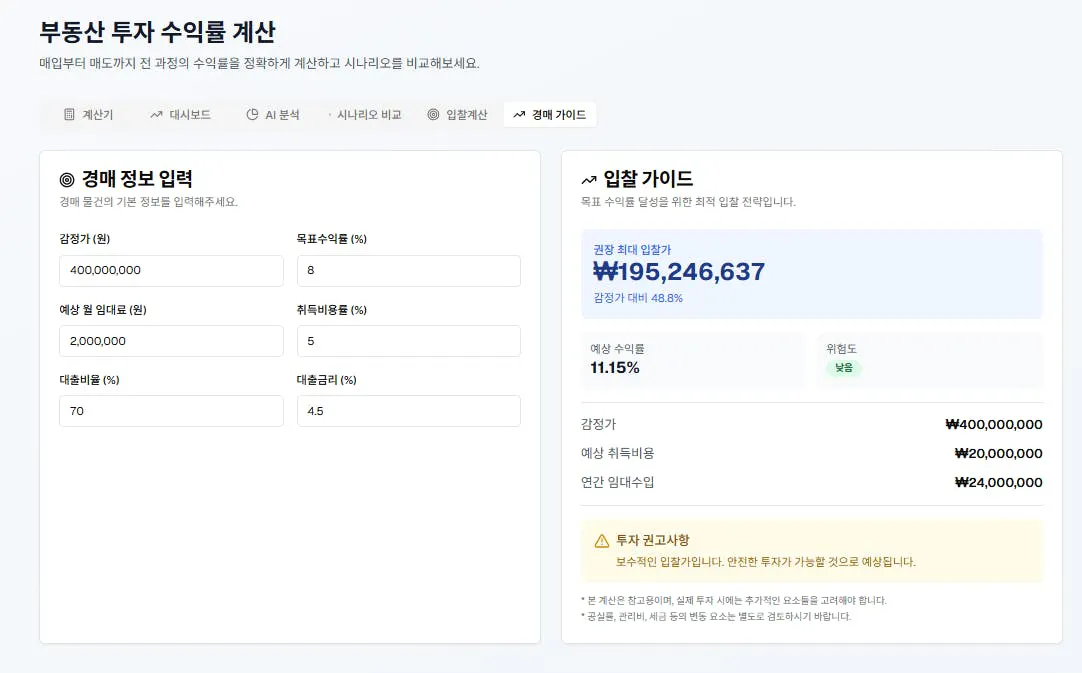Select the 시나리오 비교 tab
1082x673 pixels.
tap(366, 115)
